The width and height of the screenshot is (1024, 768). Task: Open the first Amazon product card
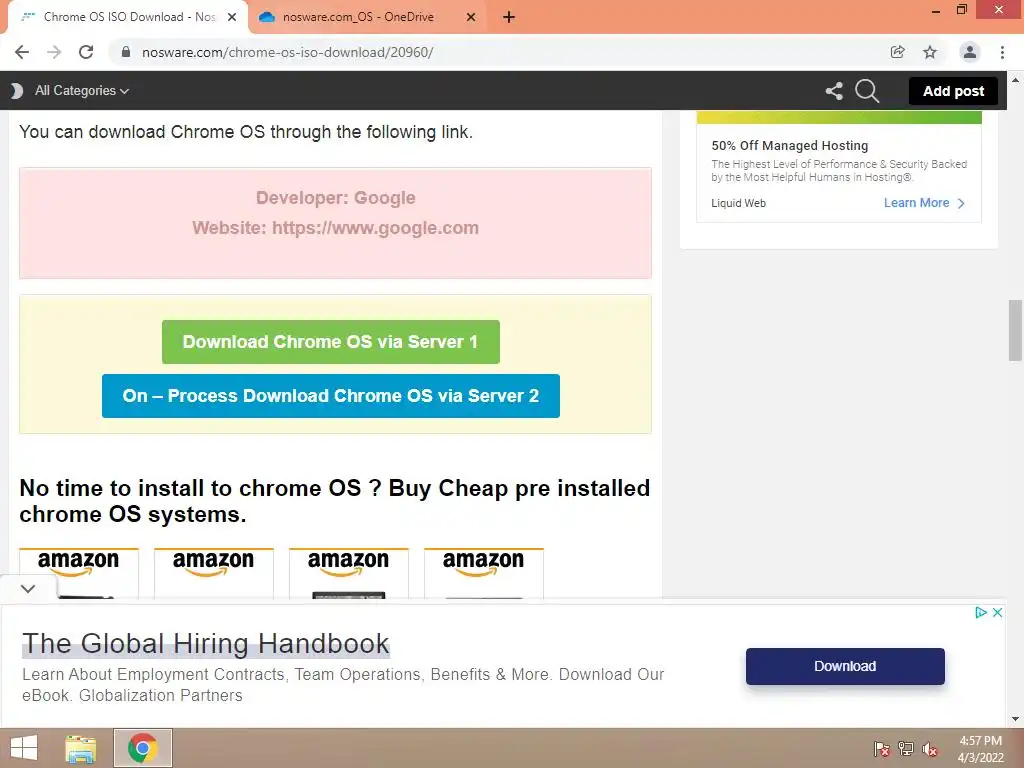coord(79,573)
